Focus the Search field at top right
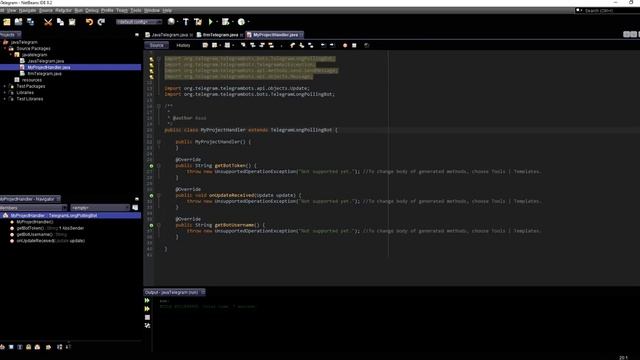The height and width of the screenshot is (360, 640). pyautogui.click(x=607, y=10)
